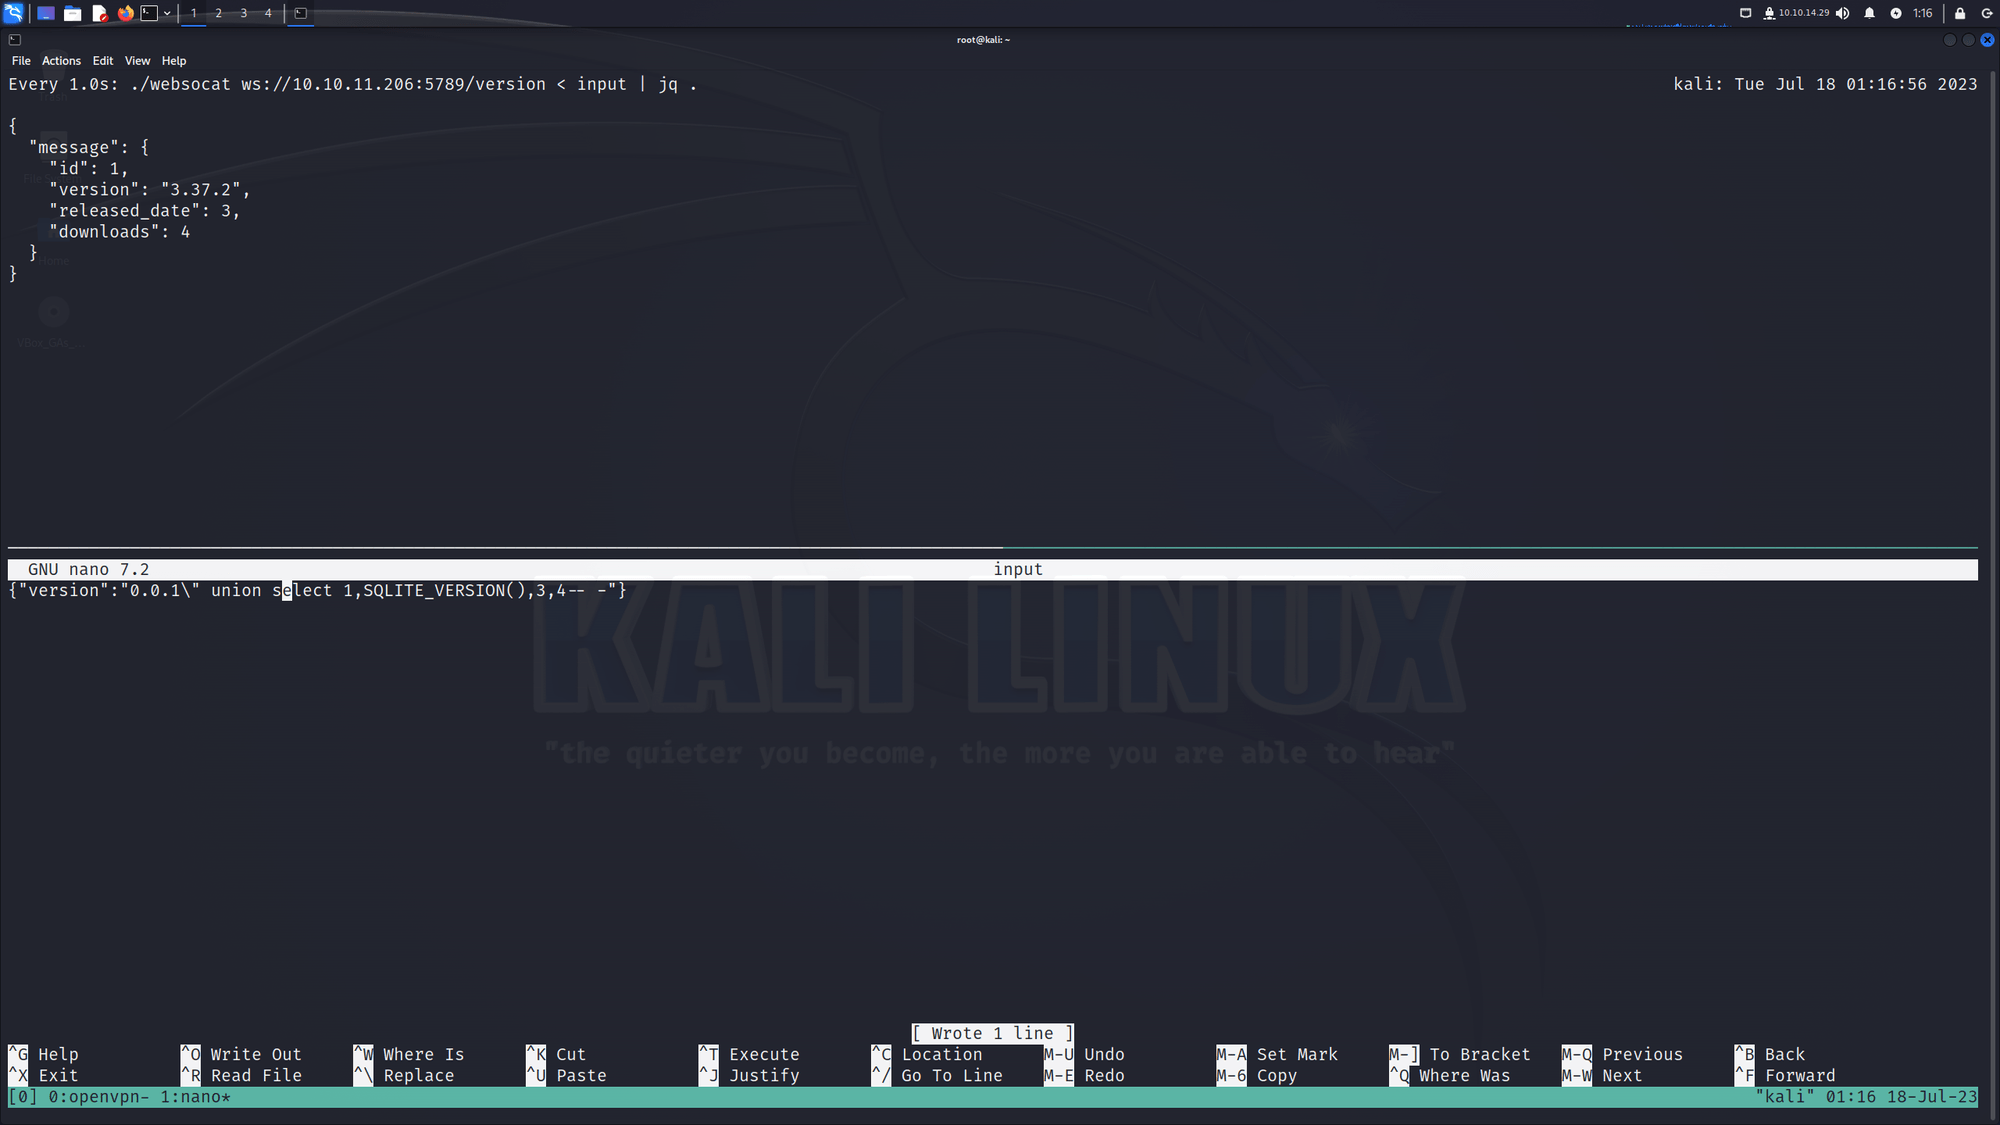2000x1125 pixels.
Task: Minimize the terminal window
Action: (x=1949, y=40)
